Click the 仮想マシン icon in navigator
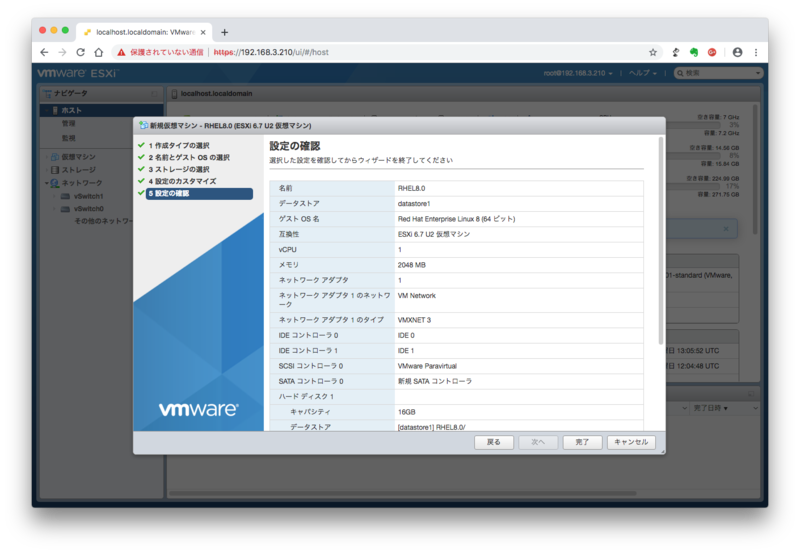The image size is (800, 553). pyautogui.click(x=55, y=157)
